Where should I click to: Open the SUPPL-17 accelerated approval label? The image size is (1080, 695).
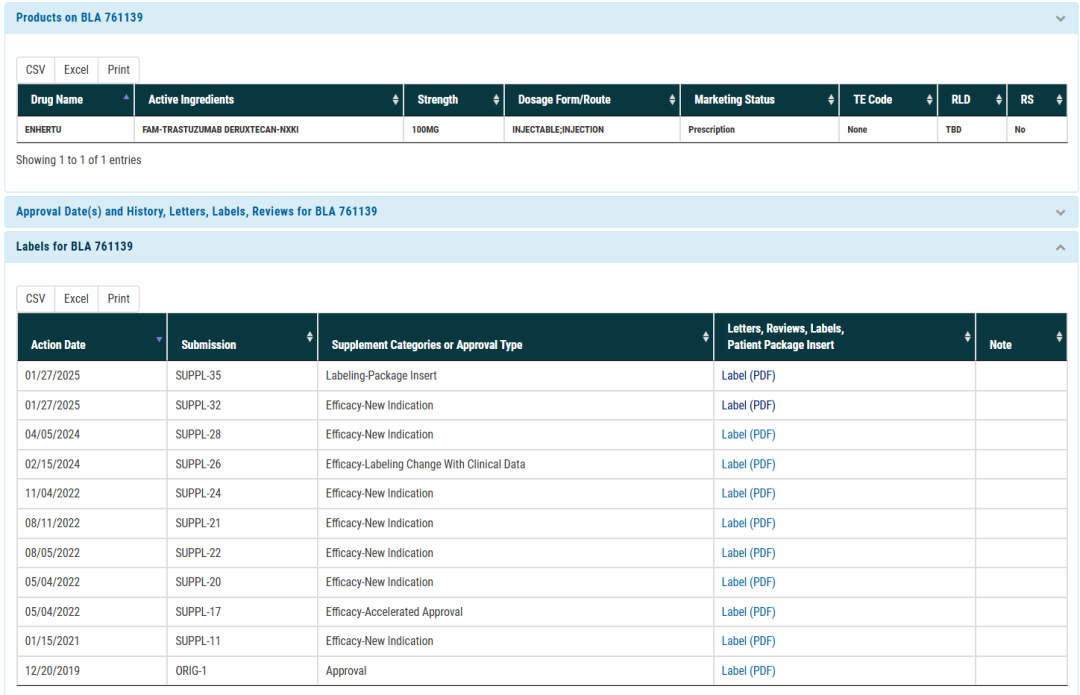748,612
